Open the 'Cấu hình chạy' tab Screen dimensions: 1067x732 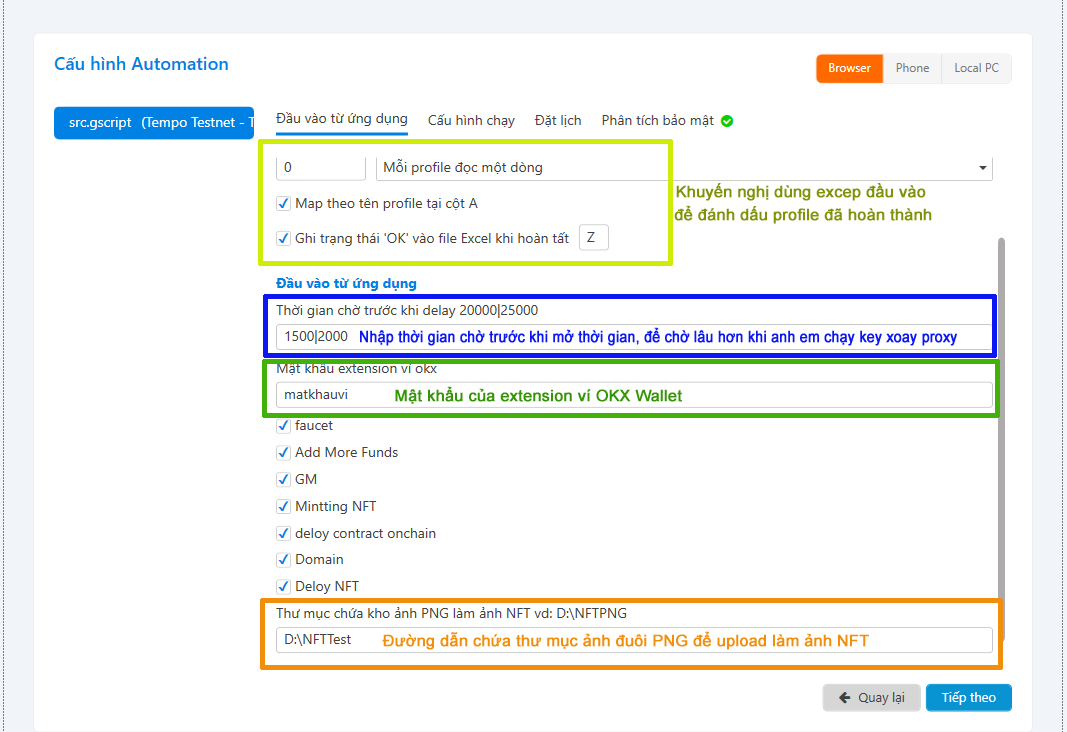coord(471,120)
